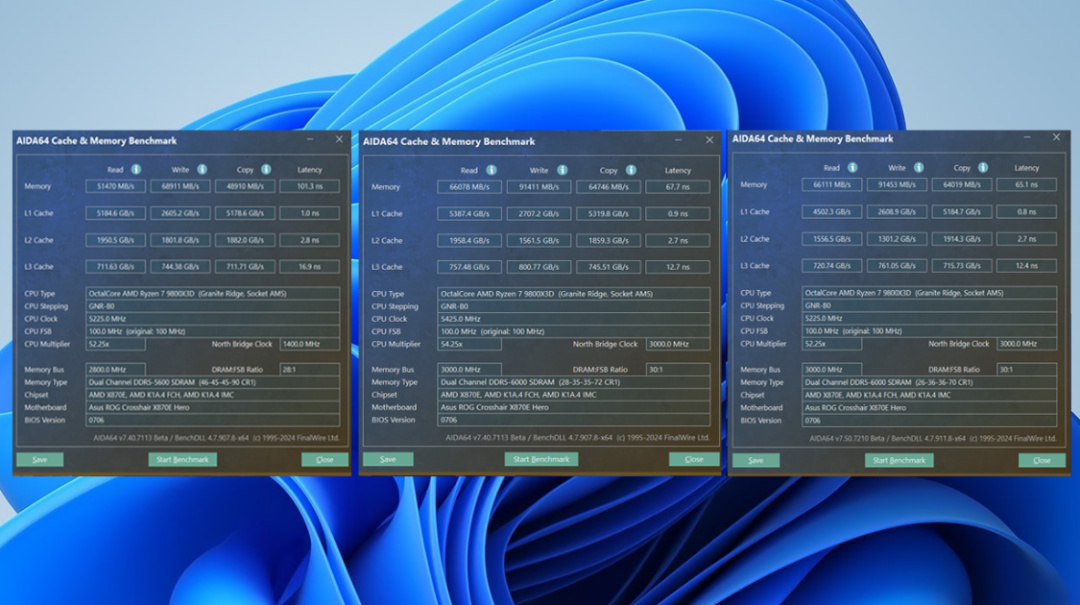Image resolution: width=1080 pixels, height=605 pixels.
Task: Click Copy info icon in the v7.50 window
Action: [x=981, y=168]
